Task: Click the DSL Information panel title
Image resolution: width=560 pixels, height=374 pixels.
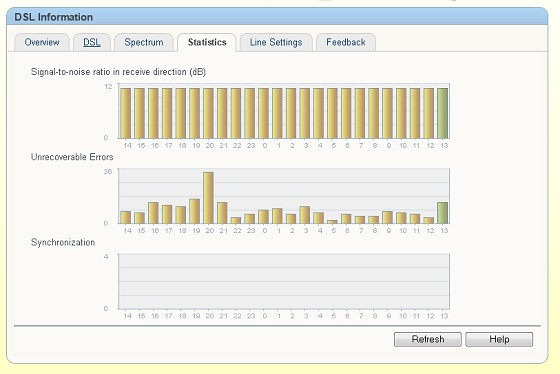Action: click(54, 17)
